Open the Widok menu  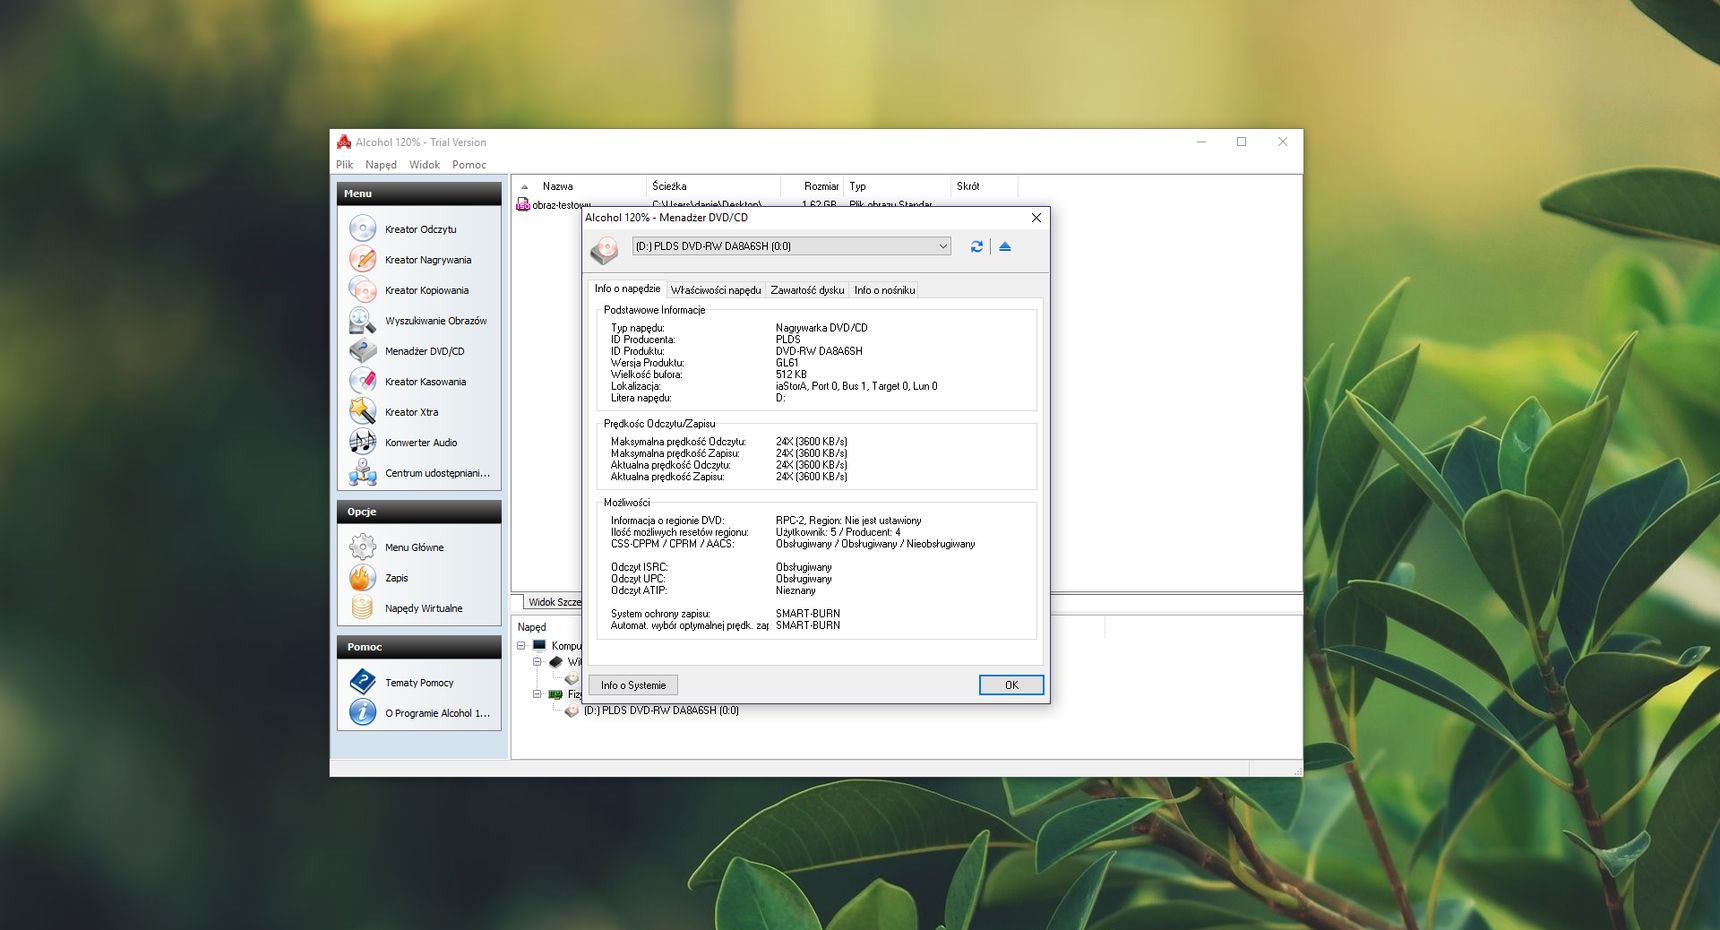click(424, 165)
